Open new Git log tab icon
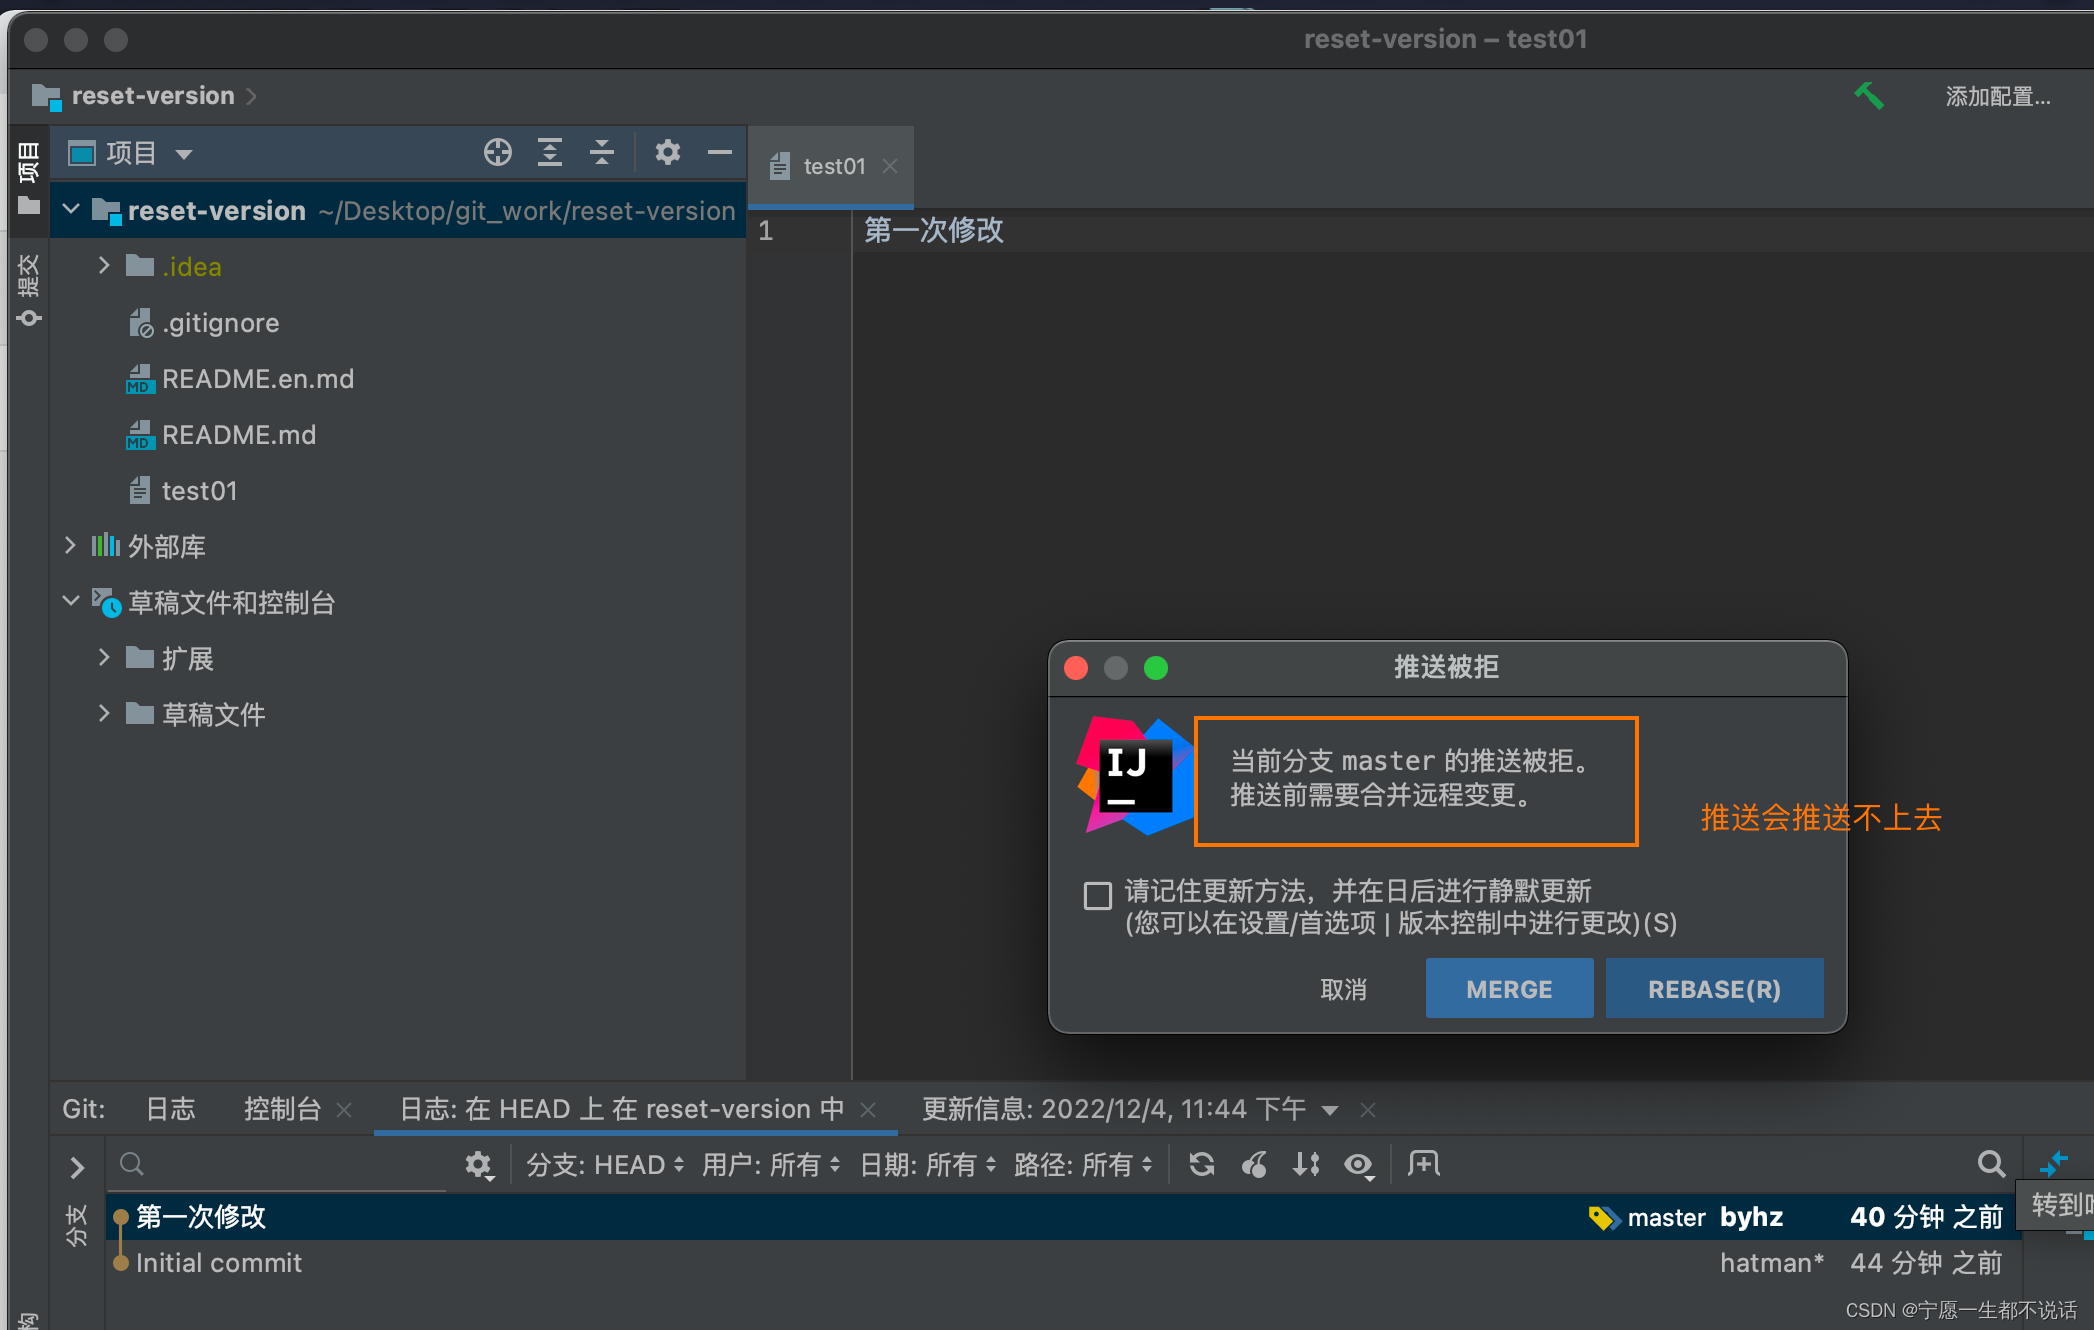The width and height of the screenshot is (2094, 1330). pos(1423,1164)
